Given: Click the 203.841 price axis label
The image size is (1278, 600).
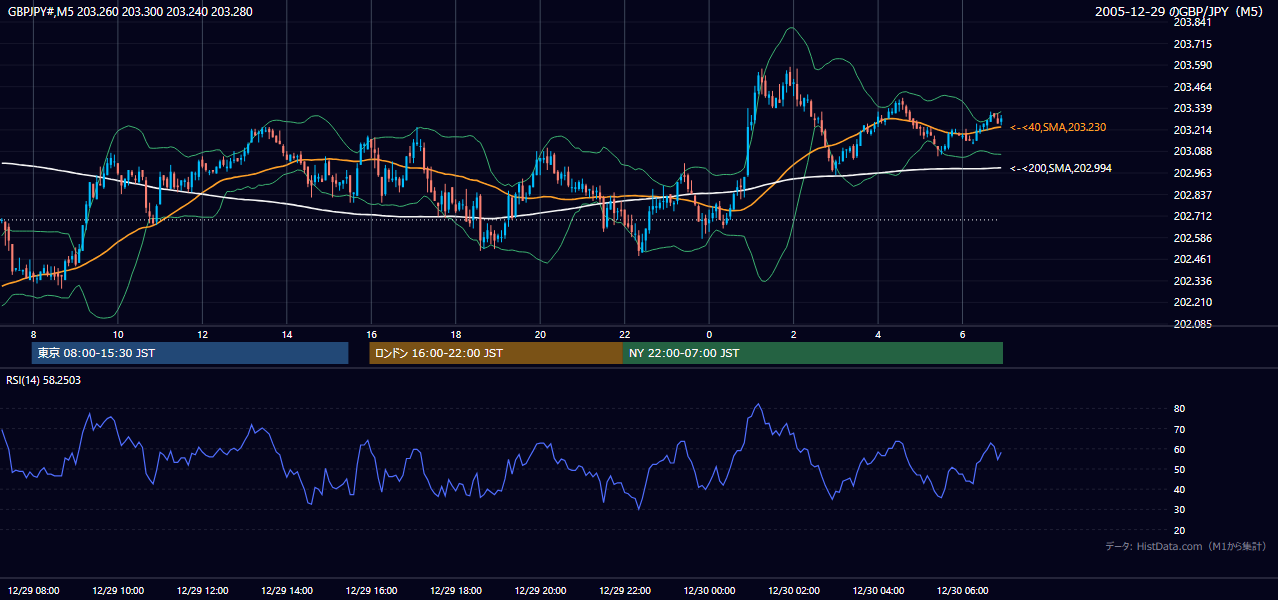Looking at the screenshot, I should (x=1192, y=22).
